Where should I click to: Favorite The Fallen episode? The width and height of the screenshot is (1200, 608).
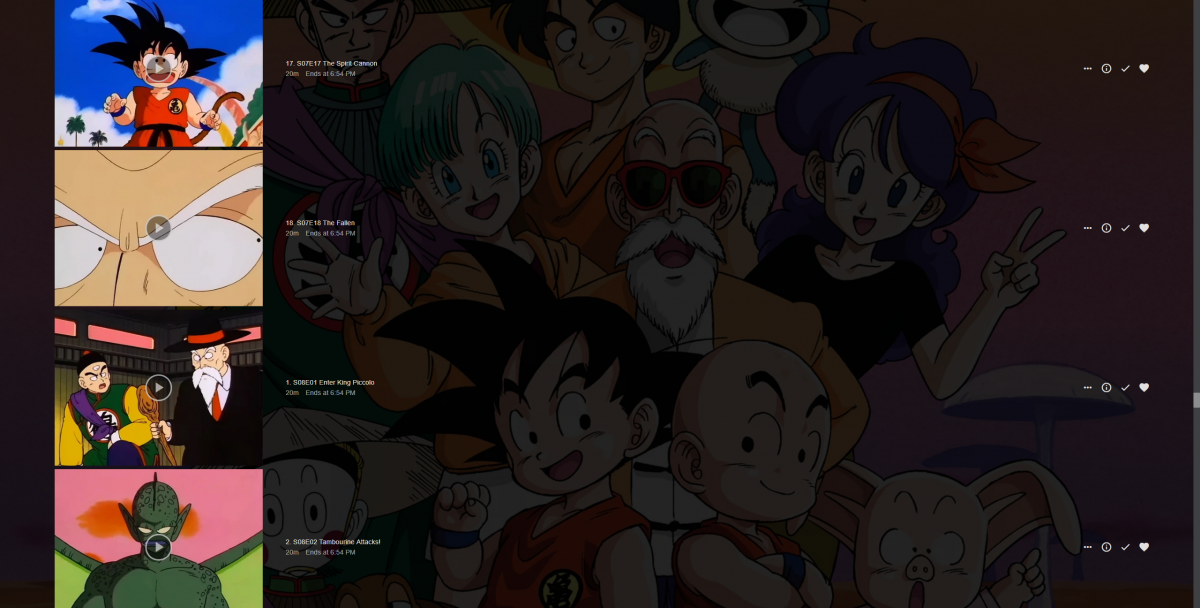coord(1144,228)
